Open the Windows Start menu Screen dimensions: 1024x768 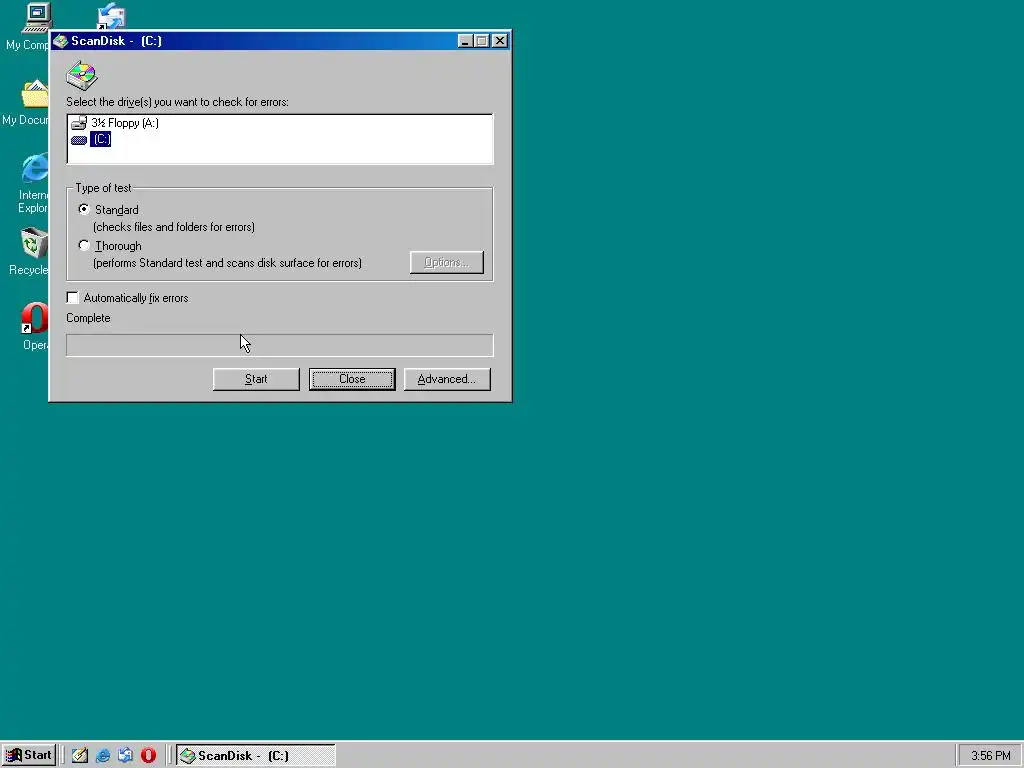tap(29, 756)
